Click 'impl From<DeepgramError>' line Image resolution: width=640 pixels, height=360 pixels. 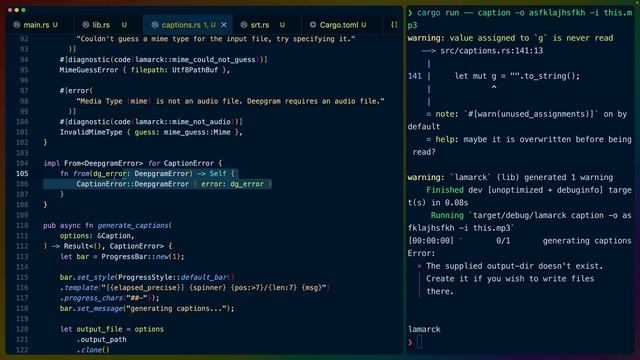point(133,163)
